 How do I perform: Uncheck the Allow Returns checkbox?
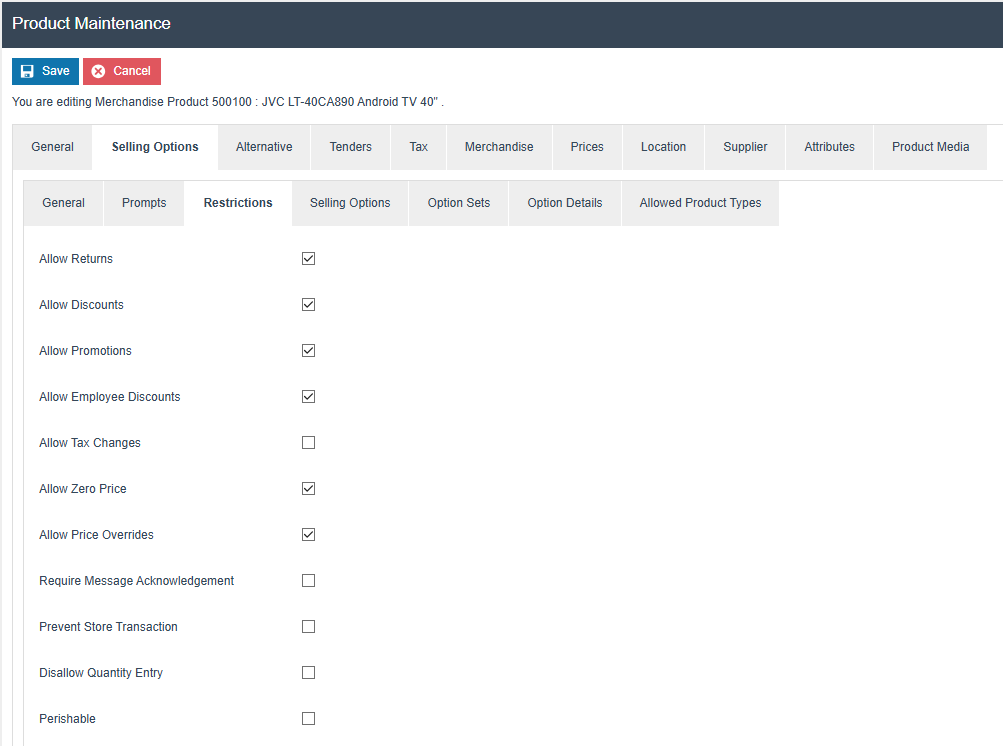308,258
